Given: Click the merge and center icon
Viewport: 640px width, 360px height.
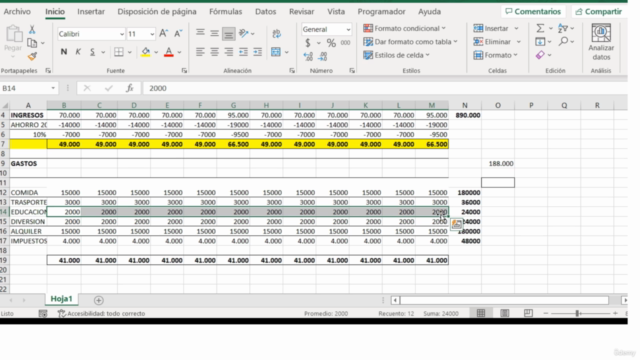Looking at the screenshot, I should (x=276, y=52).
